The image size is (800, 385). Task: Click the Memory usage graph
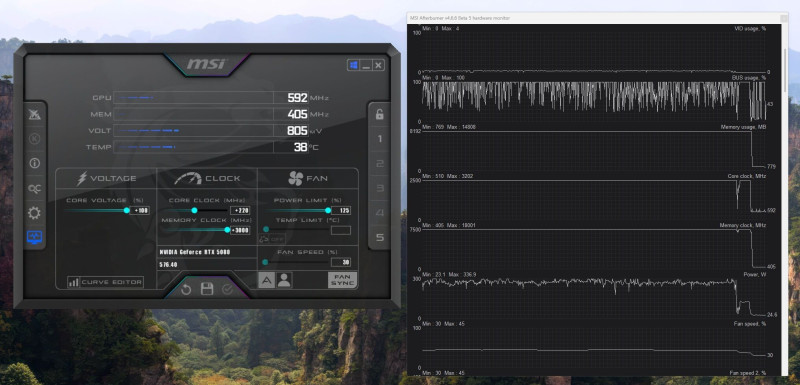(x=595, y=151)
